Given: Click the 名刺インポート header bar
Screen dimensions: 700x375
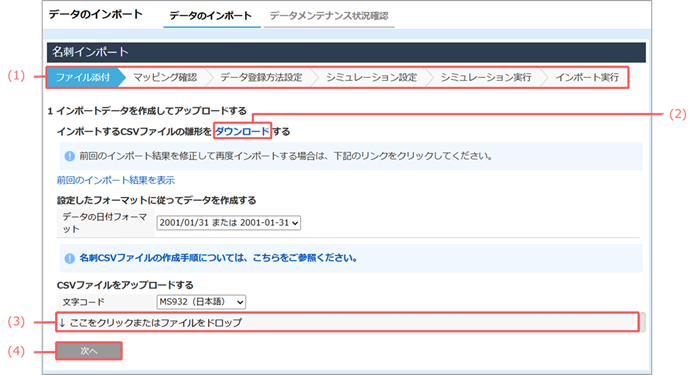Looking at the screenshot, I should pyautogui.click(x=346, y=52).
